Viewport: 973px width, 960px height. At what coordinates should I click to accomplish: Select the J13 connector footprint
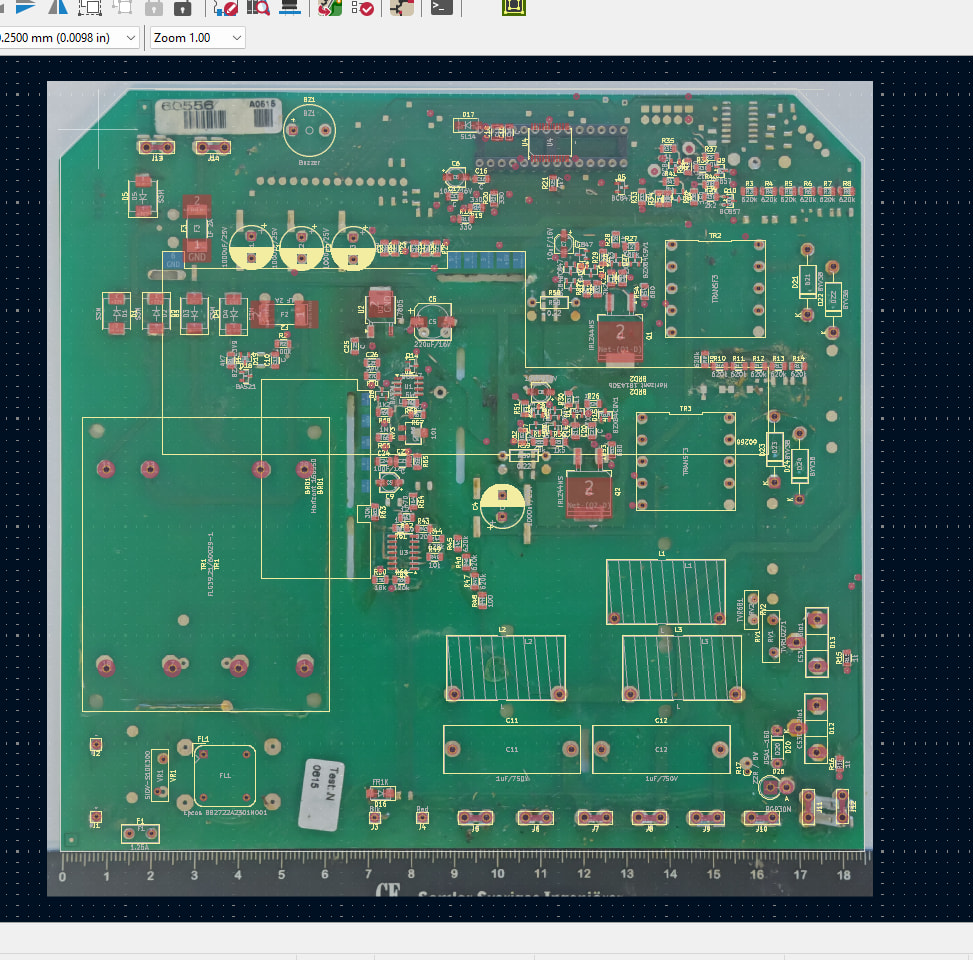point(156,147)
